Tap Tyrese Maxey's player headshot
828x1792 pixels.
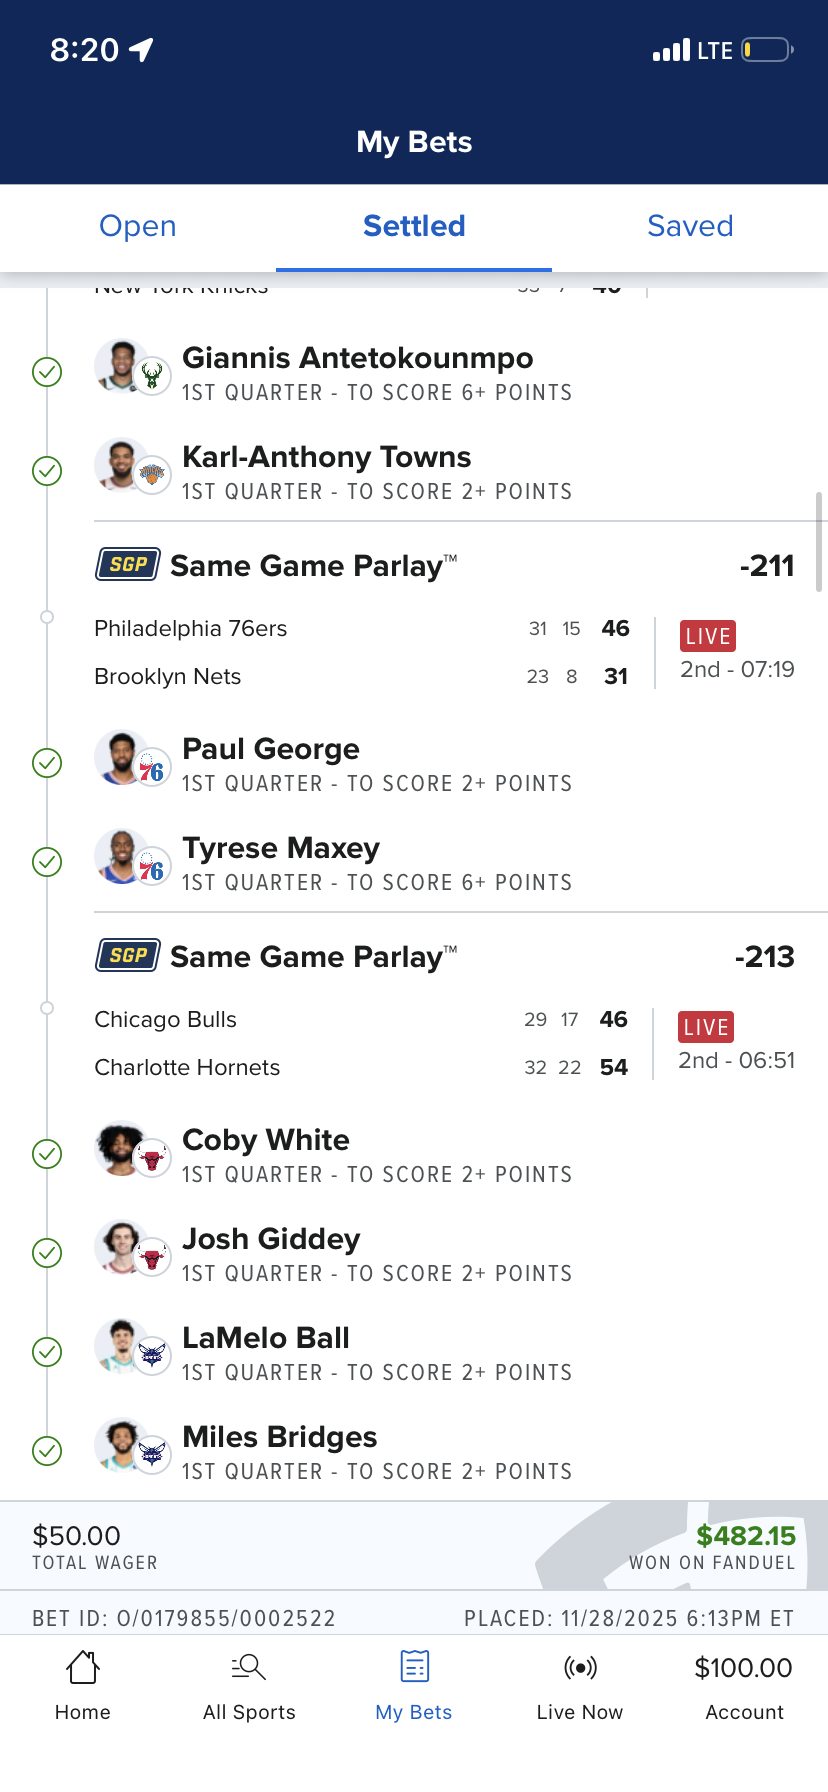[120, 857]
